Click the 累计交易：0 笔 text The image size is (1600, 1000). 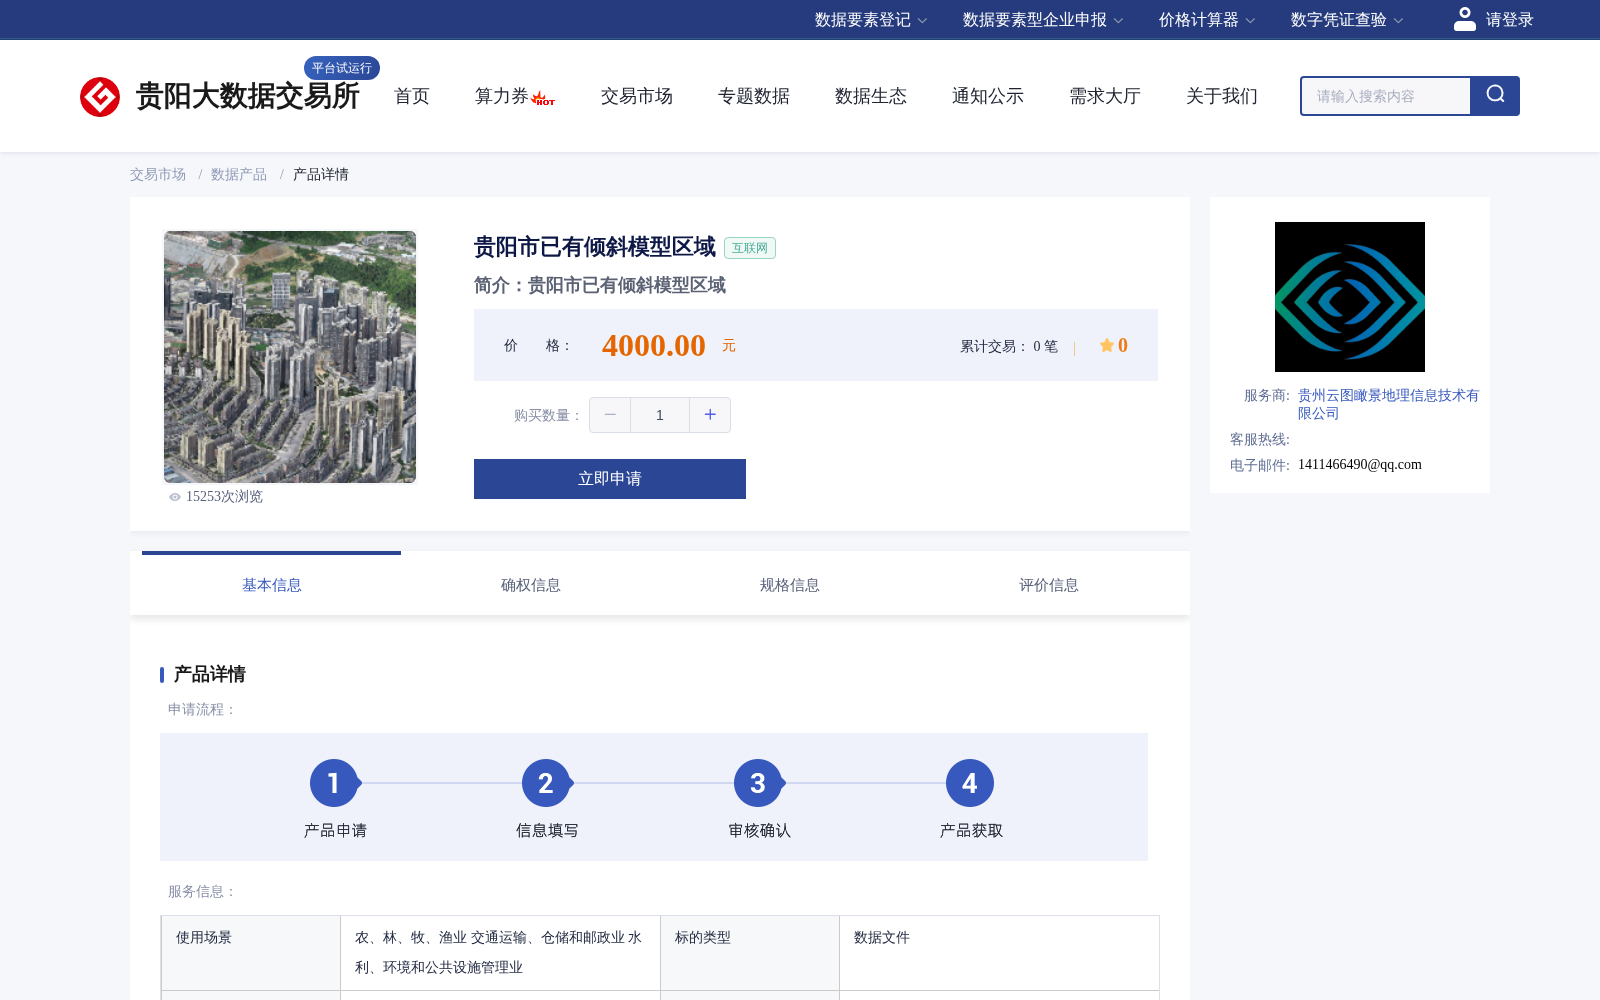[1009, 346]
